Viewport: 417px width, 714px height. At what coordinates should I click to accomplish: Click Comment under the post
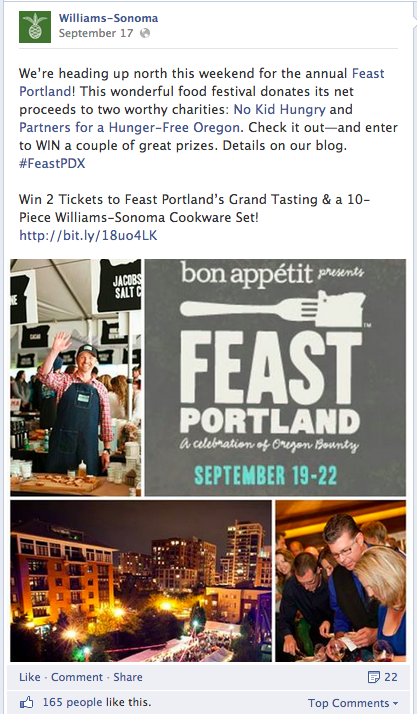(x=77, y=677)
